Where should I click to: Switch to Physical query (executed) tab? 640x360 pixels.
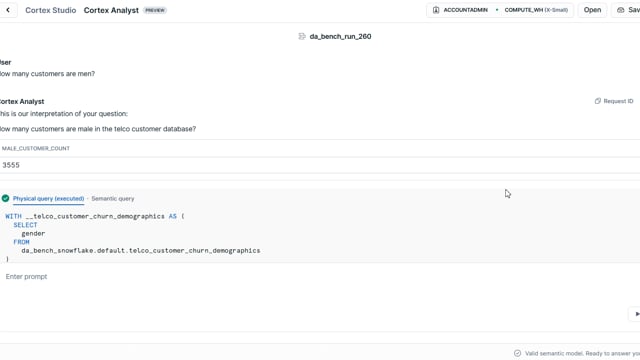pos(49,199)
